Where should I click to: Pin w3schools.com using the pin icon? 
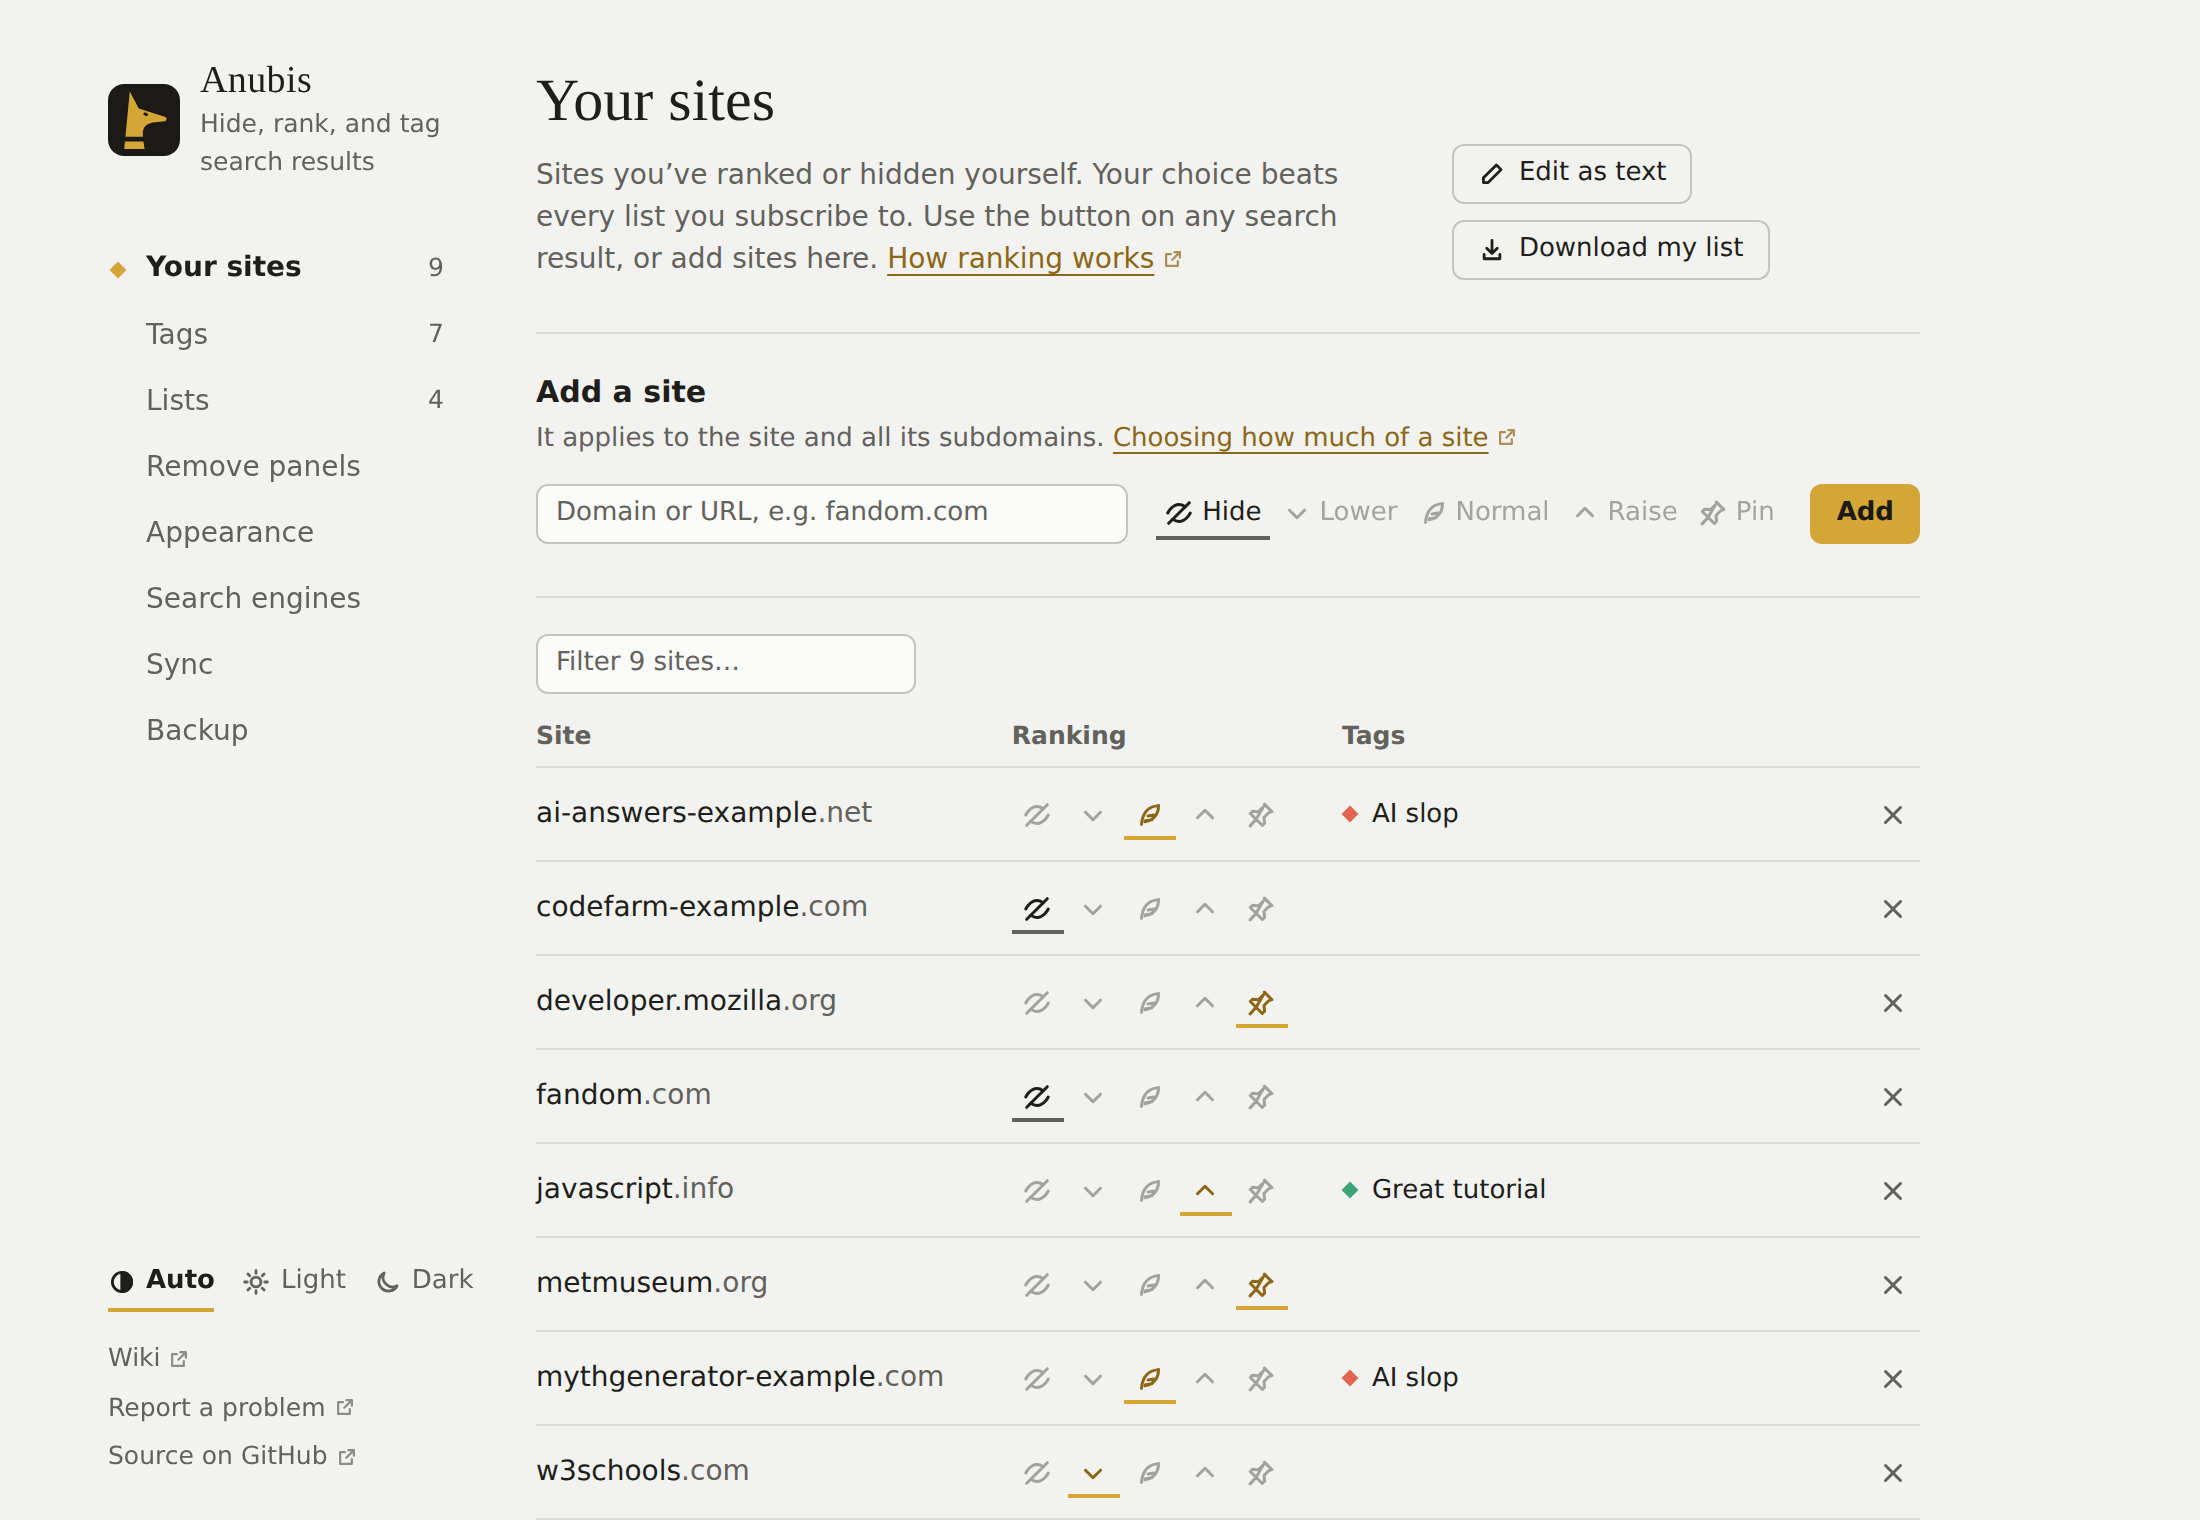point(1261,1473)
